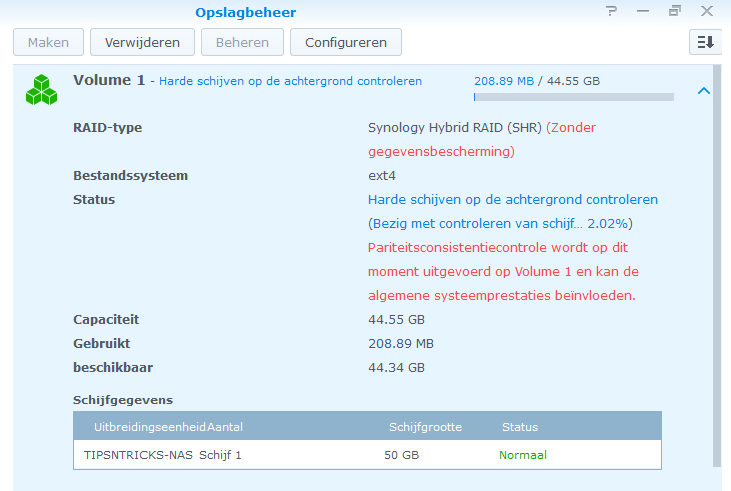This screenshot has height=491, width=731.
Task: Select the 'TIPSNTRICKS-NAS' table cell
Action: pos(138,455)
